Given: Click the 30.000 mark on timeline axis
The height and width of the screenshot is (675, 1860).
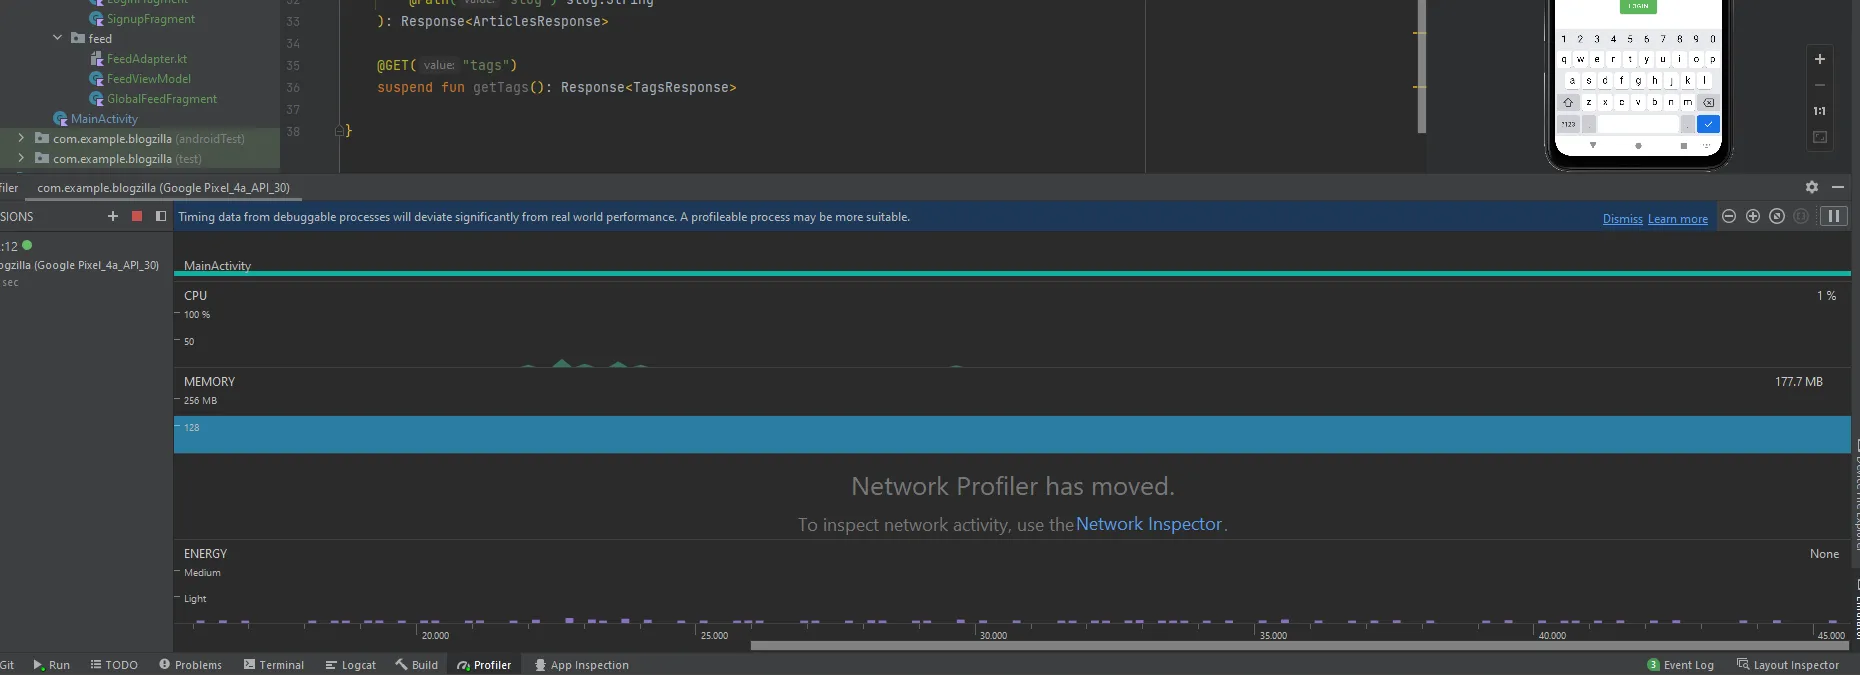Looking at the screenshot, I should (994, 635).
